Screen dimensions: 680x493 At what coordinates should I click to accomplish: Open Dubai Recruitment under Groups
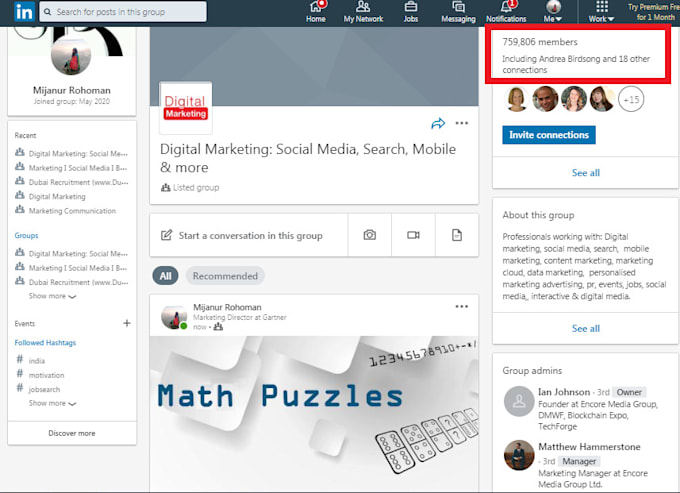[78, 282]
